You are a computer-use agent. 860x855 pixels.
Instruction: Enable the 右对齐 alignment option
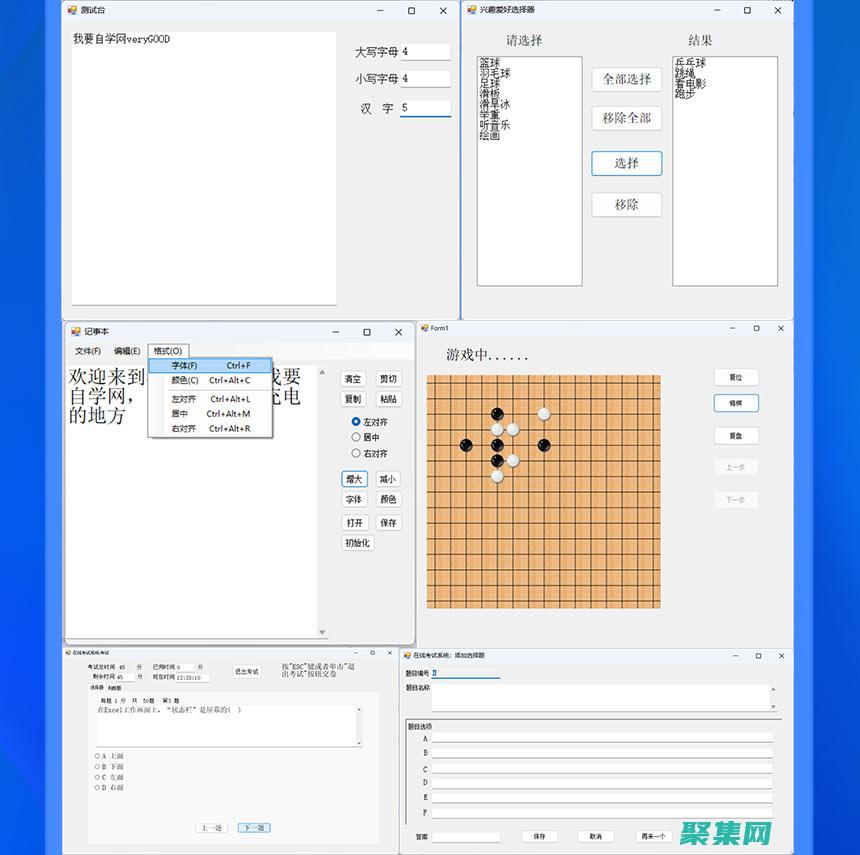pyautogui.click(x=356, y=453)
